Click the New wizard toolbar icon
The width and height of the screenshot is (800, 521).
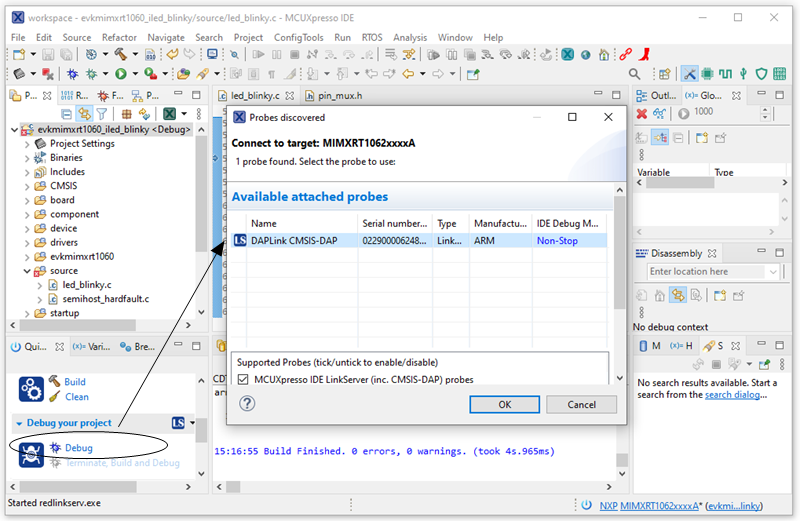click(19, 55)
